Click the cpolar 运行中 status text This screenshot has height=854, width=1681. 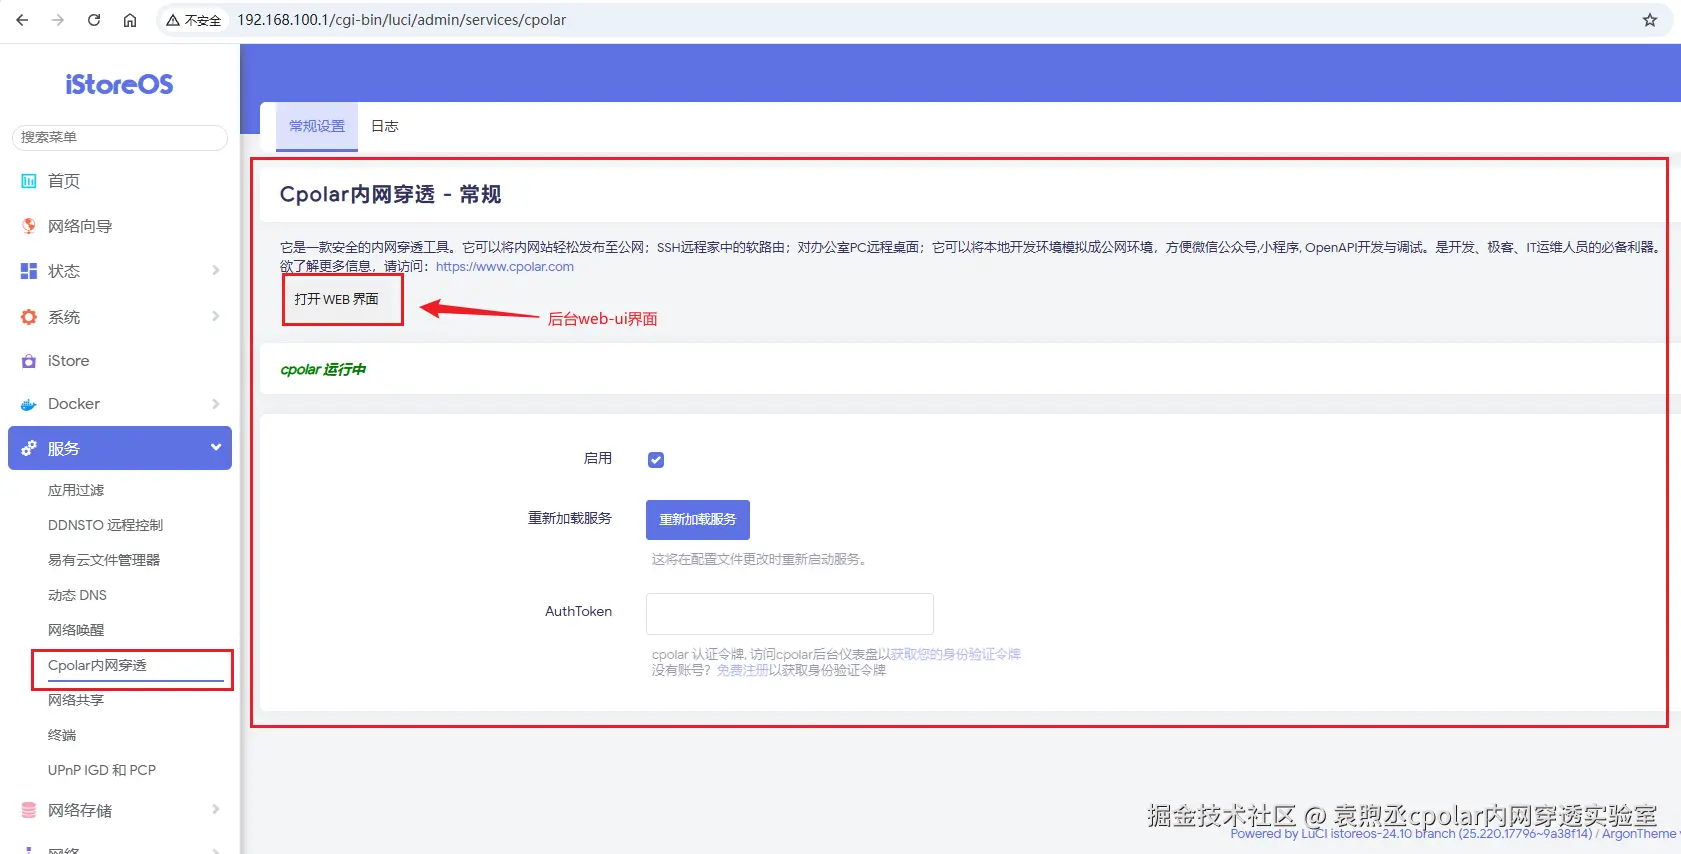(x=323, y=370)
